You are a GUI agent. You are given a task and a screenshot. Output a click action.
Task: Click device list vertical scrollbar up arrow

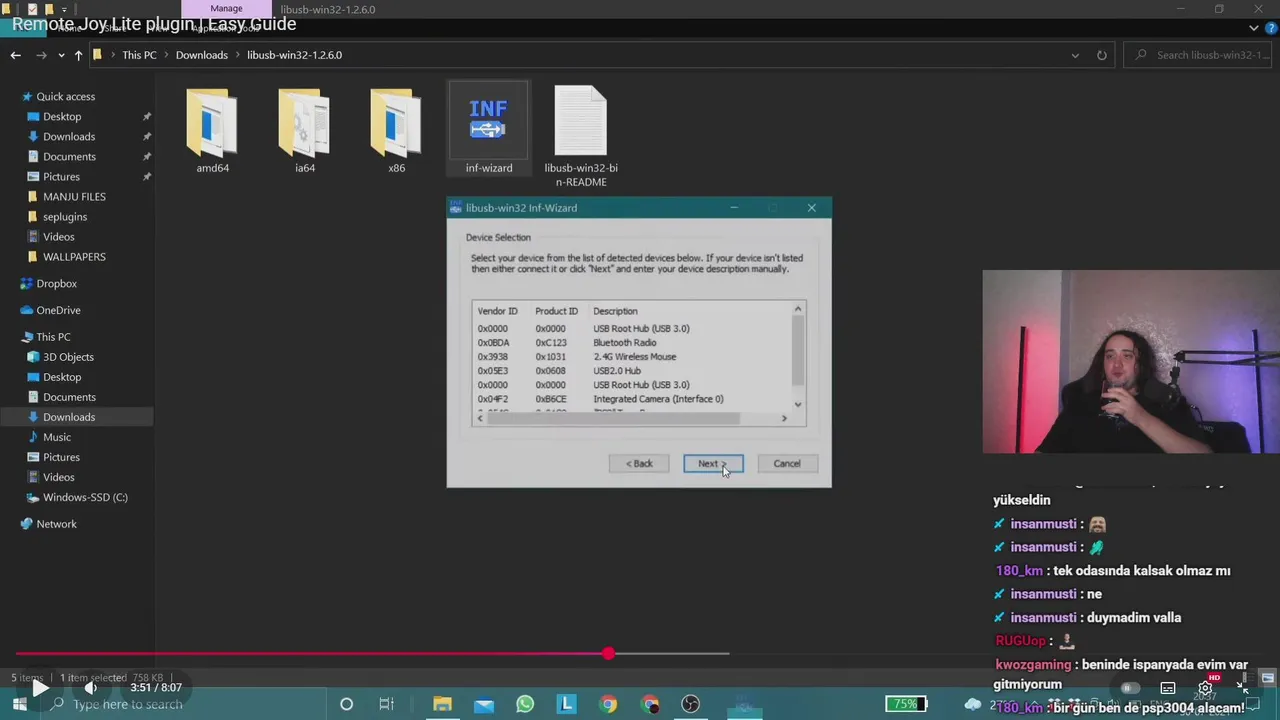[x=798, y=309]
